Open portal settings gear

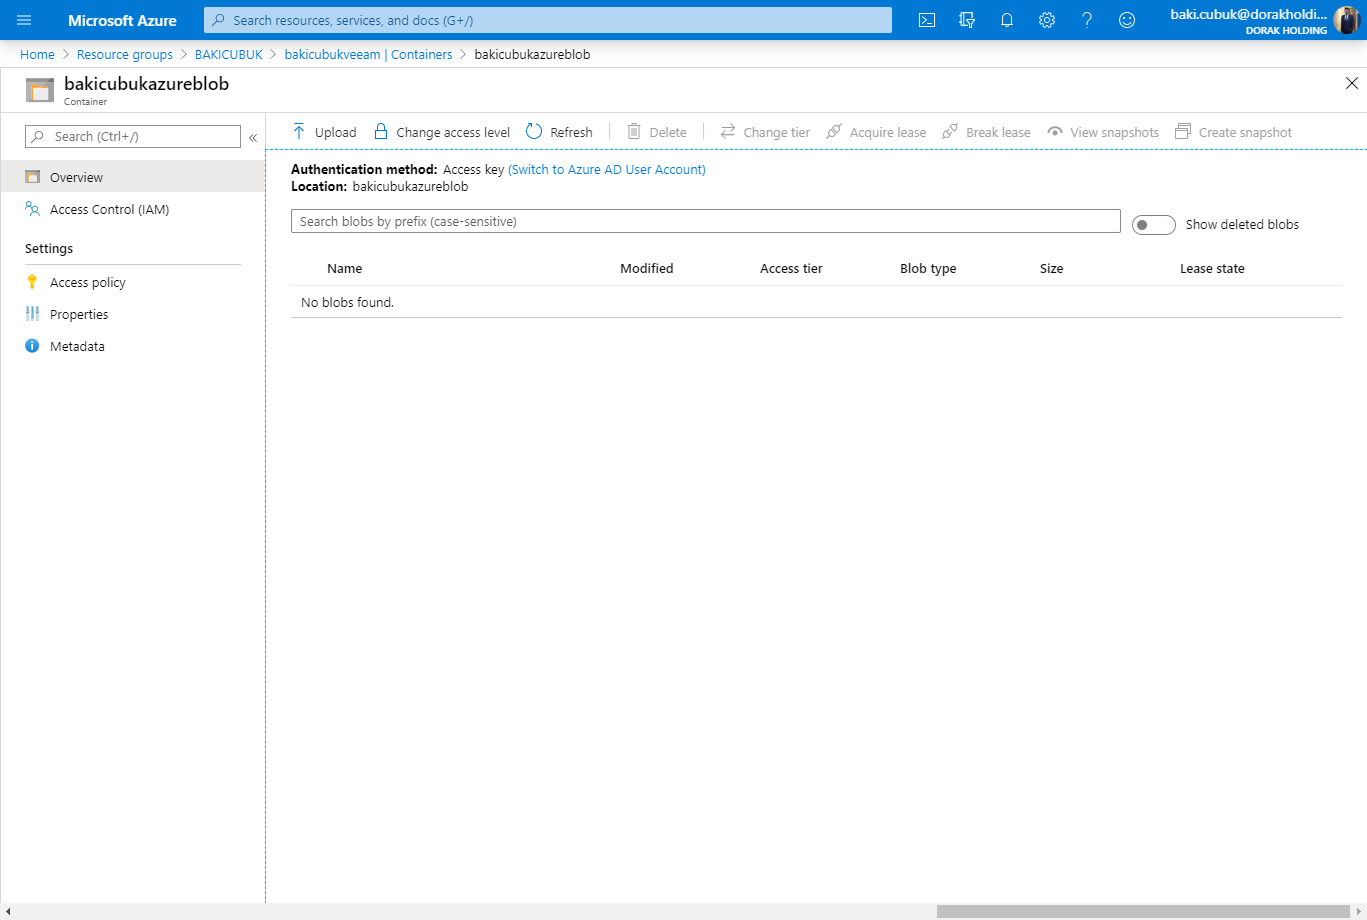1047,20
